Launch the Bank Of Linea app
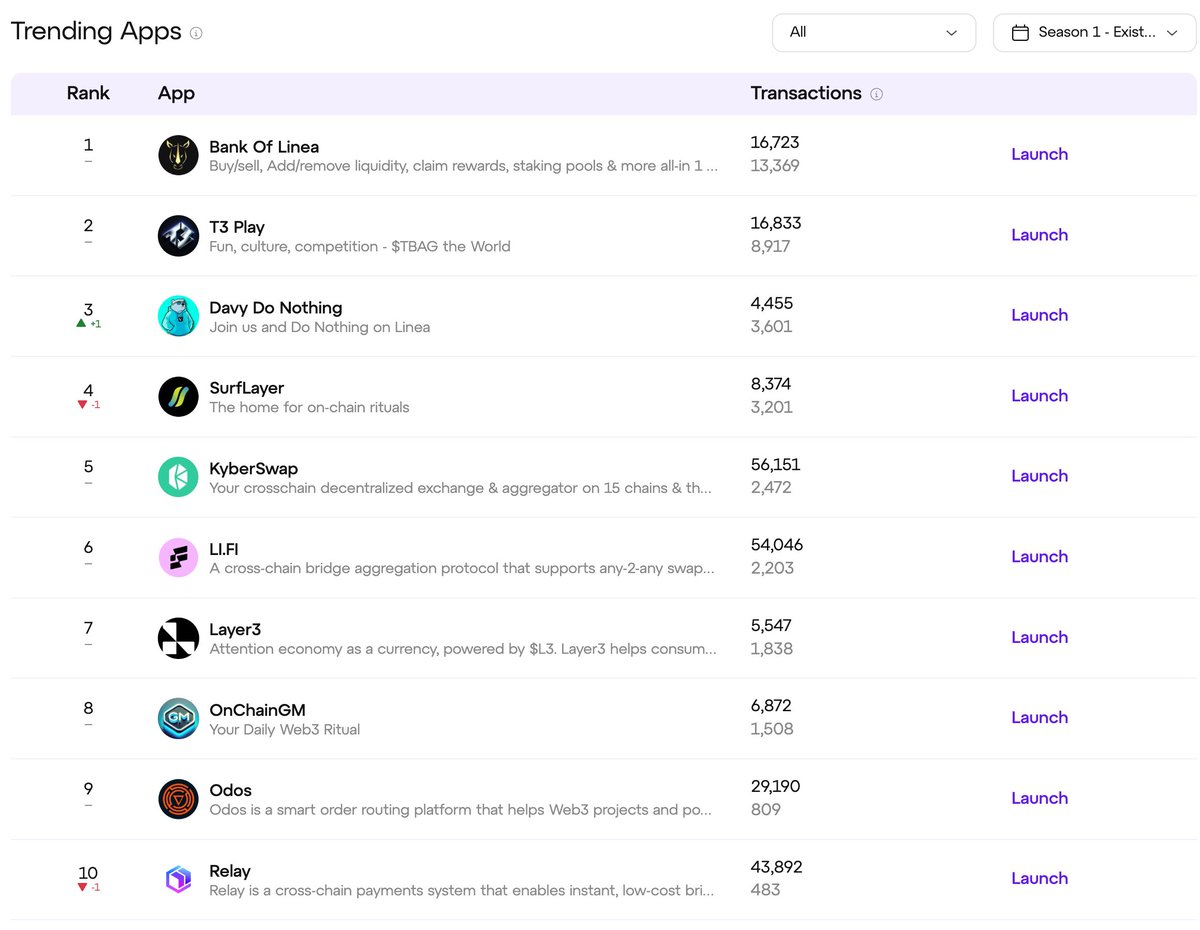1200x930 pixels. (x=1039, y=154)
